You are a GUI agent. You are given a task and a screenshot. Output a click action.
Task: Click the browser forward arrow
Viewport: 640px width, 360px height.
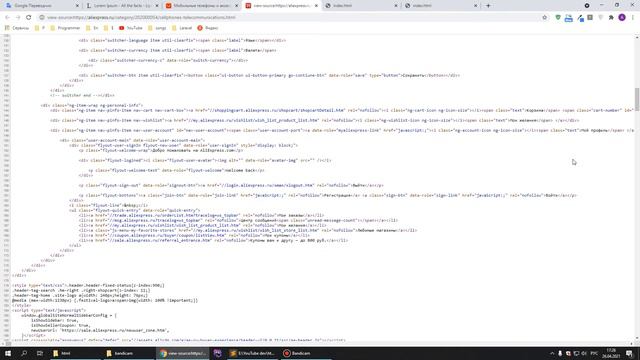(x=18, y=18)
